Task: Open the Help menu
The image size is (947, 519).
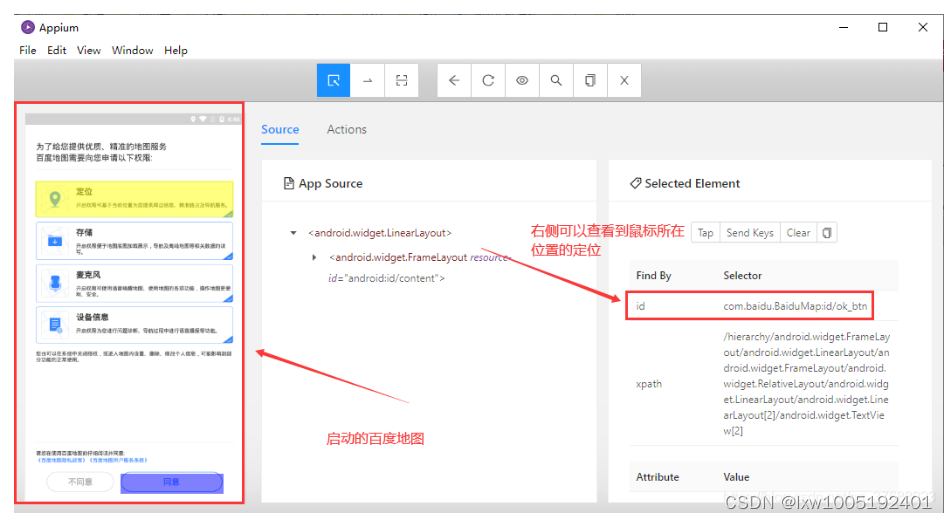Action: click(176, 50)
